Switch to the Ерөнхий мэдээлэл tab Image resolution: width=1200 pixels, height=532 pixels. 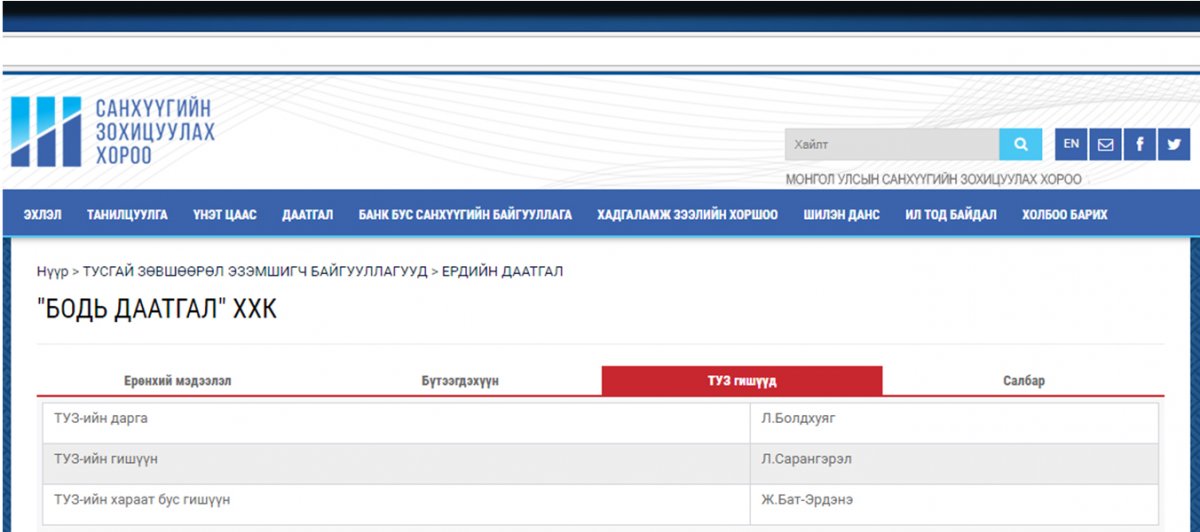(178, 381)
